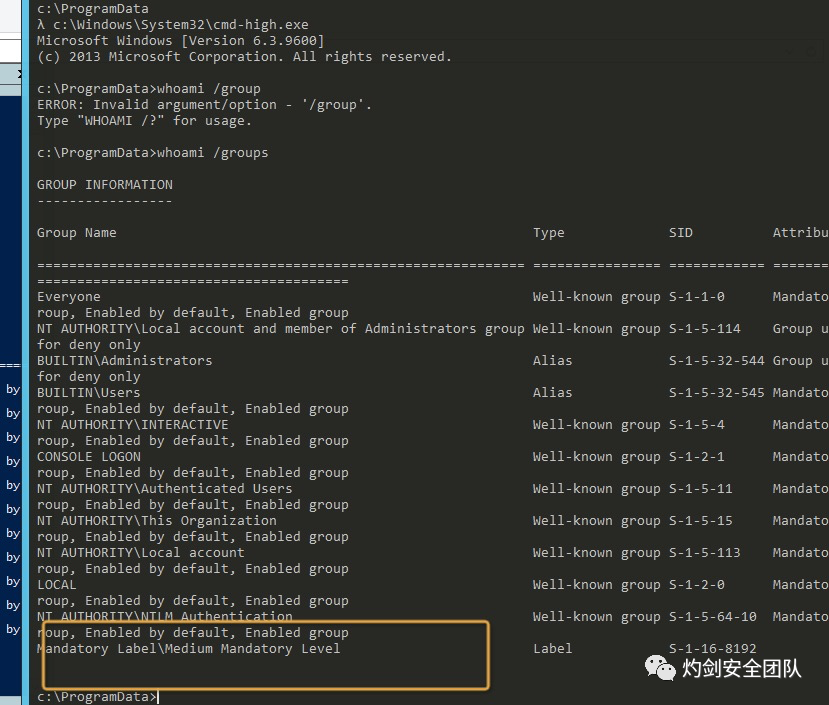Click 'Alias' type in BUILTIN\Users row

552,392
